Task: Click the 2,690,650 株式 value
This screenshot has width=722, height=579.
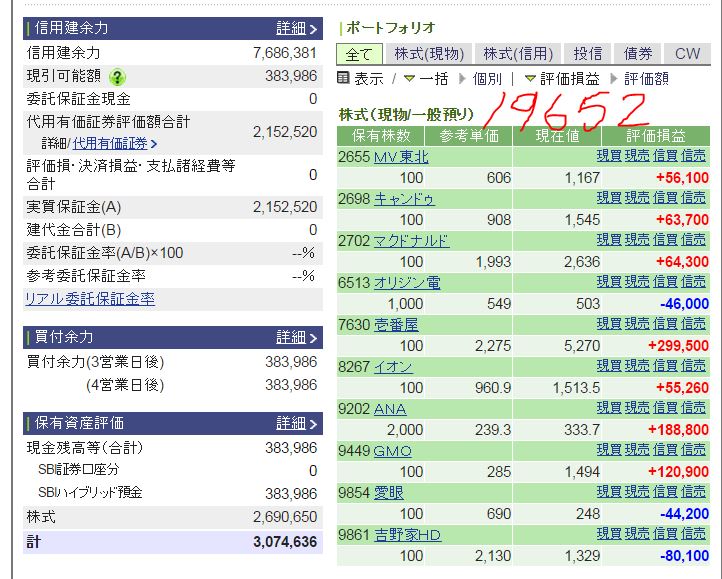Action: click(285, 517)
